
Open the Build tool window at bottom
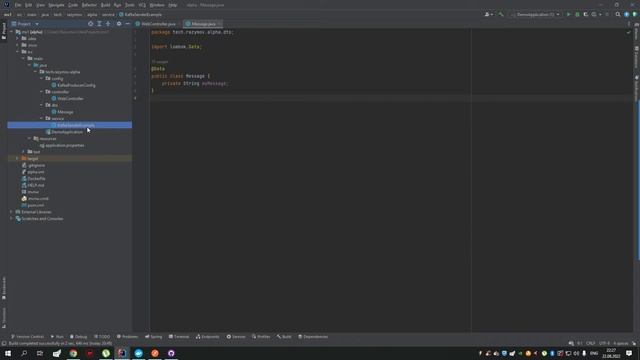coord(284,337)
